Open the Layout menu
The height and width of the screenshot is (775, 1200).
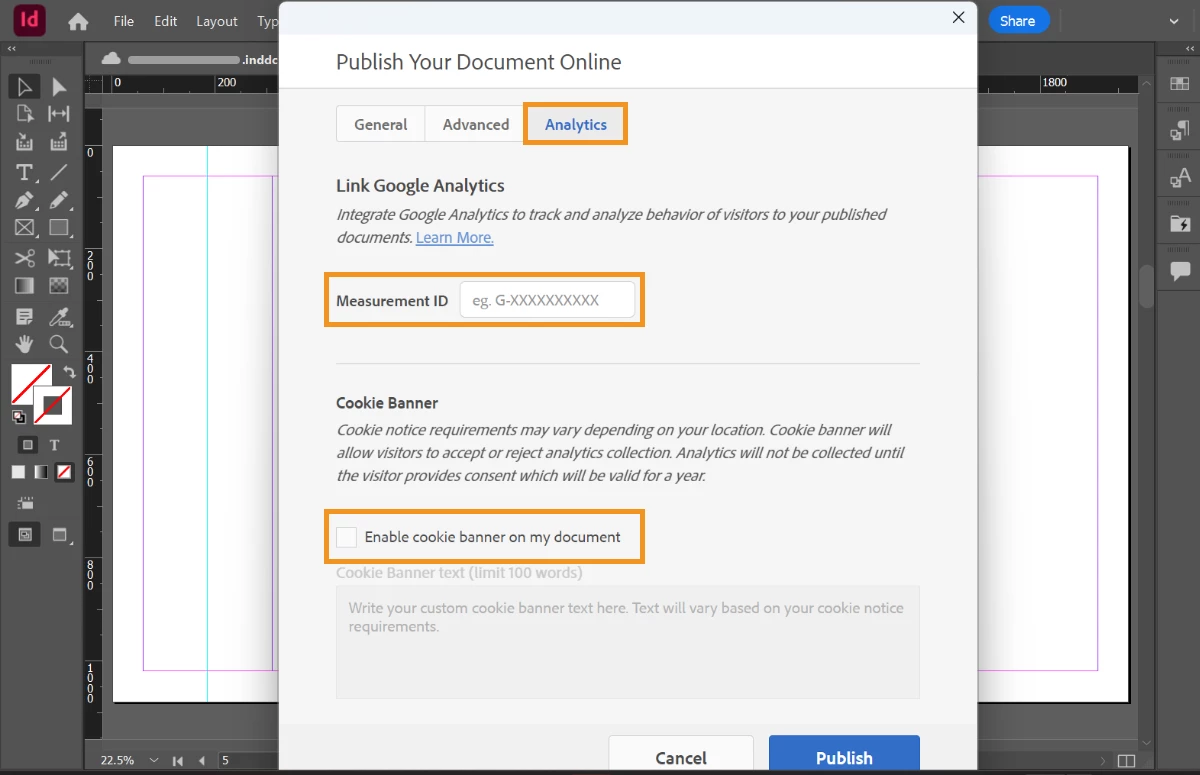pos(217,21)
